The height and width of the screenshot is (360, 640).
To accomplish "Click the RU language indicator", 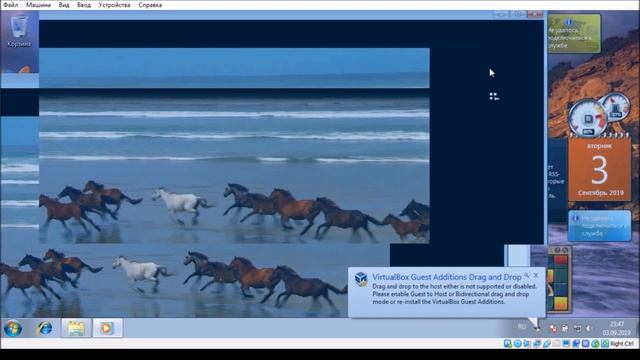I will (x=522, y=327).
